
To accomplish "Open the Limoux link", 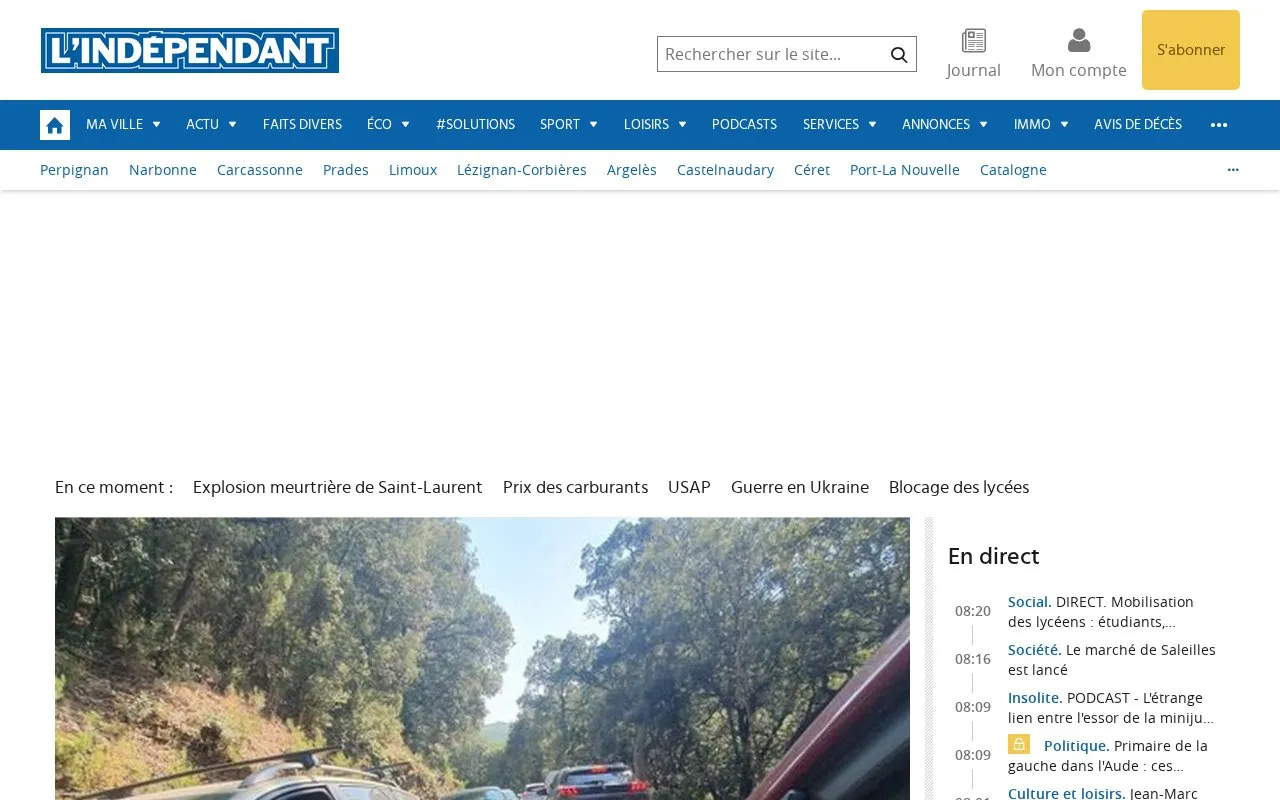I will click(413, 170).
